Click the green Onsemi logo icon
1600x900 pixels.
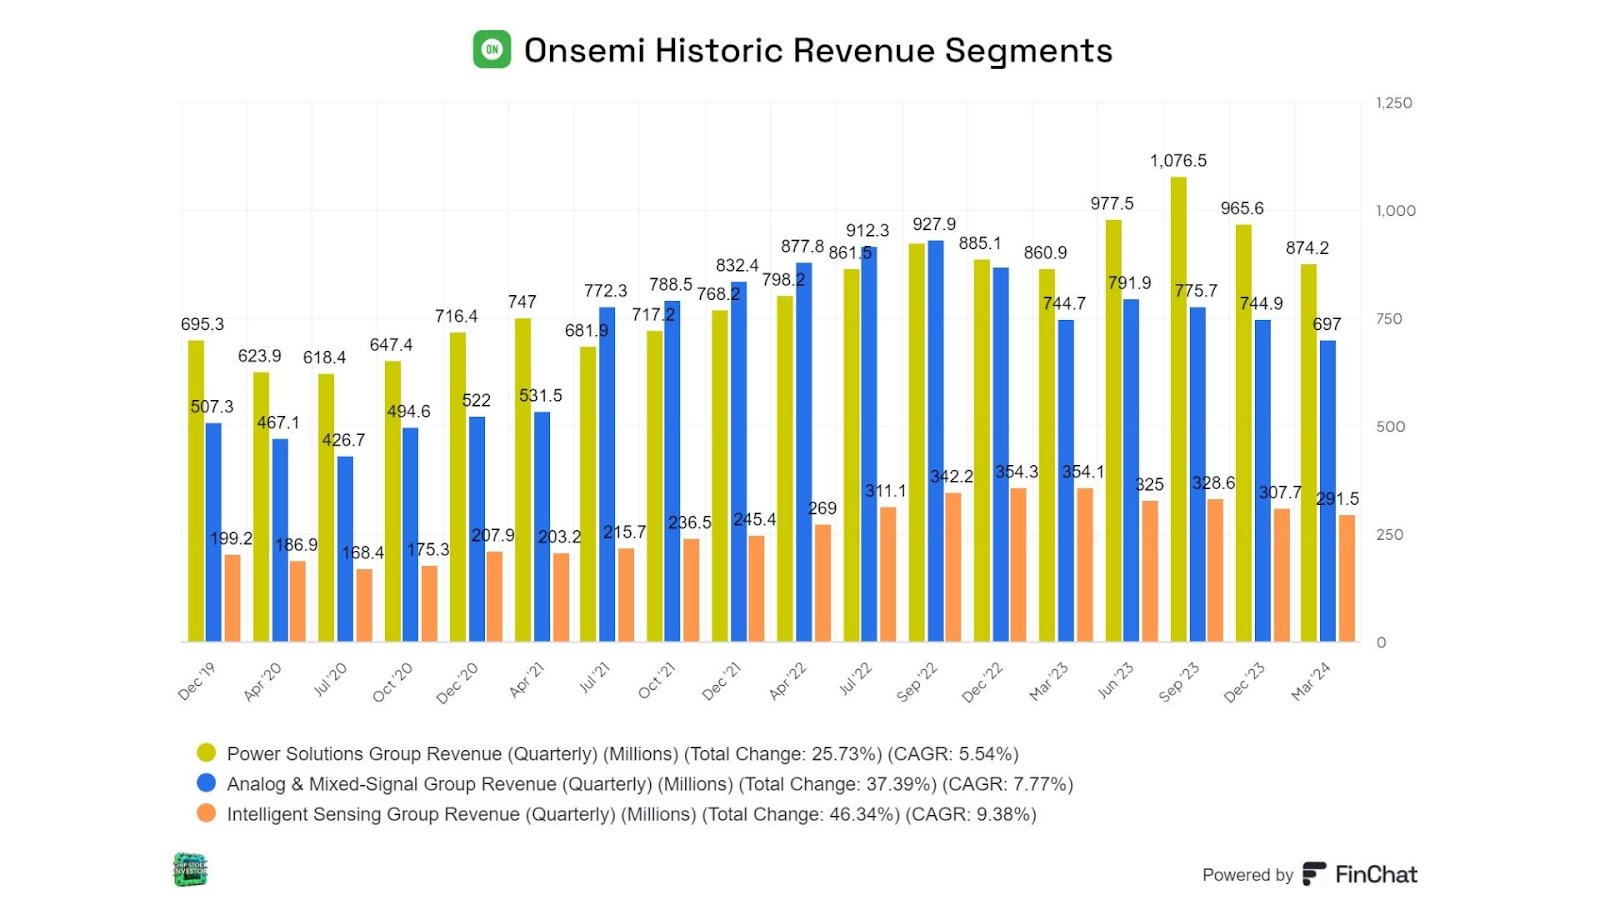click(x=492, y=49)
